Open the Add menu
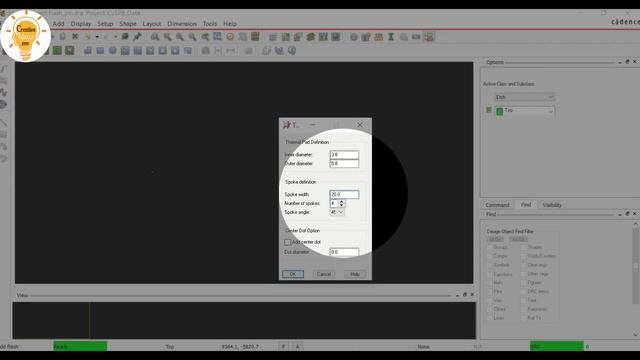 [58, 24]
